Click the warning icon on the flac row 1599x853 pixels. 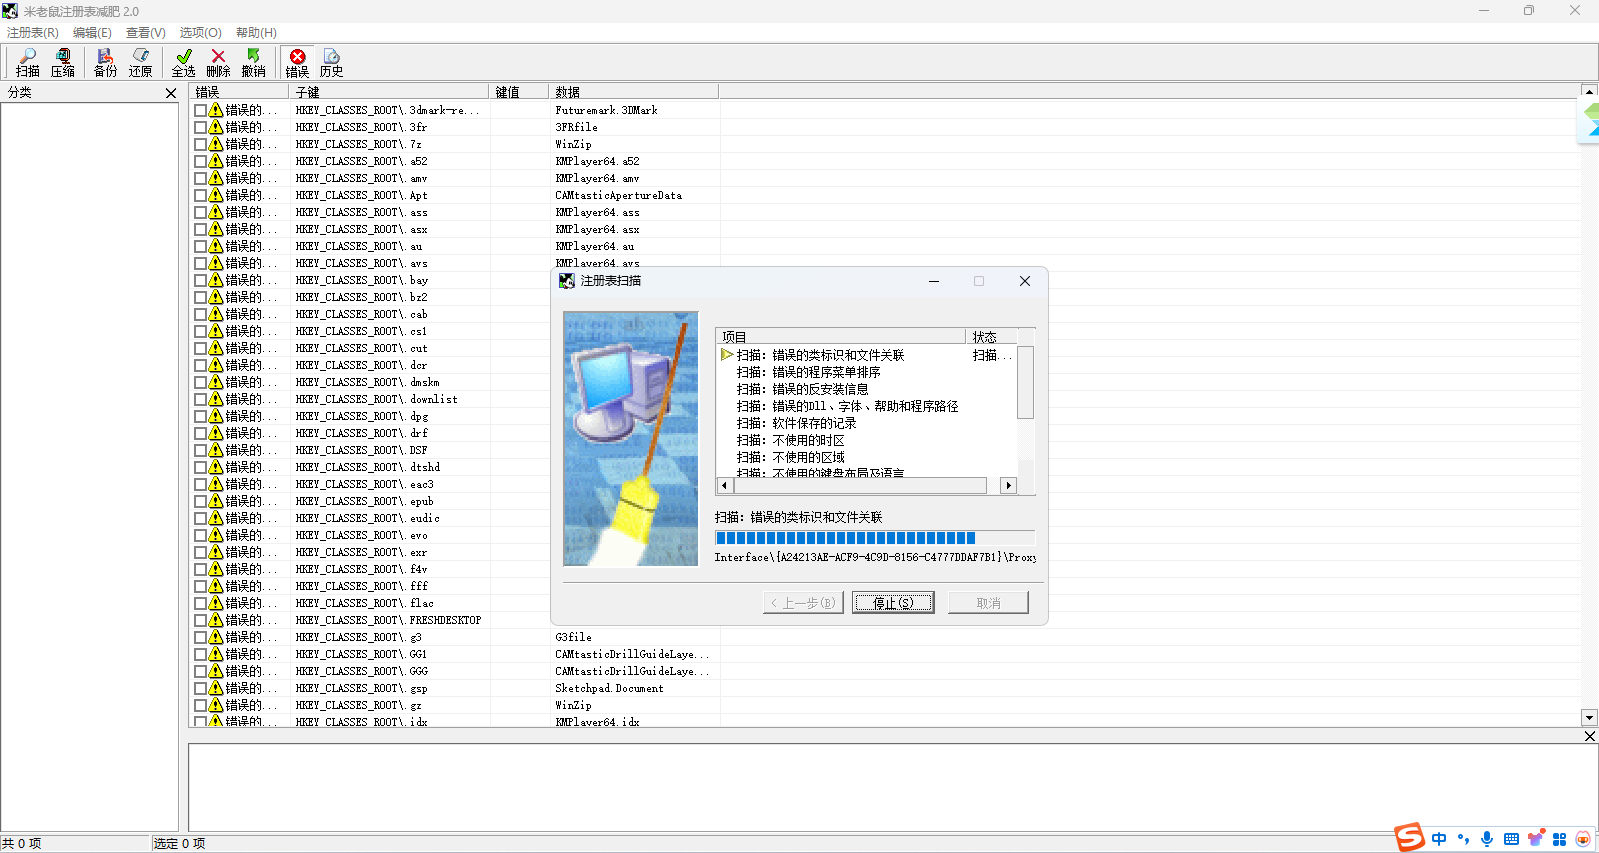216,603
